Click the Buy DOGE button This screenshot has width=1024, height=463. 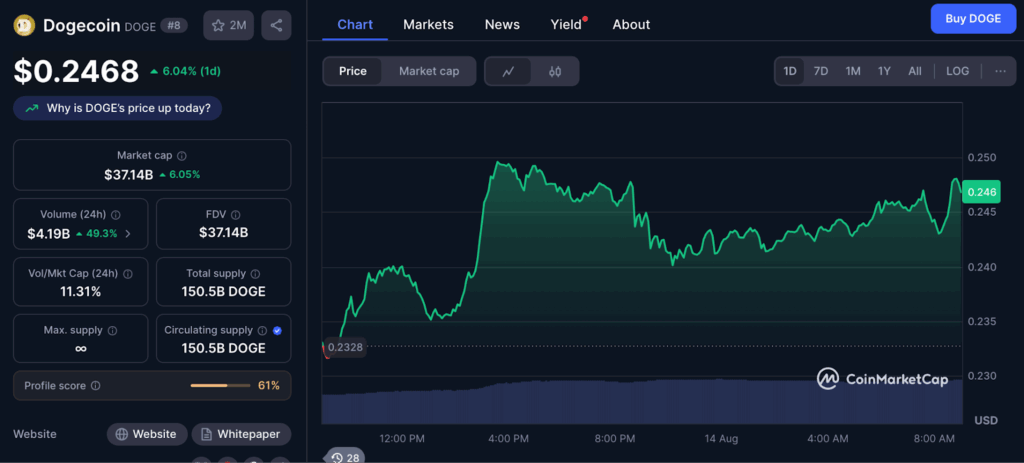click(971, 19)
